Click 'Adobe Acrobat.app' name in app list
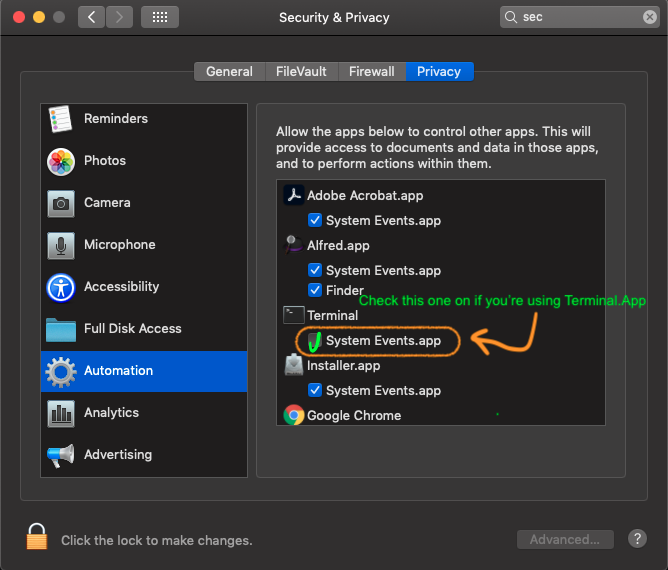This screenshot has height=570, width=668. point(365,196)
